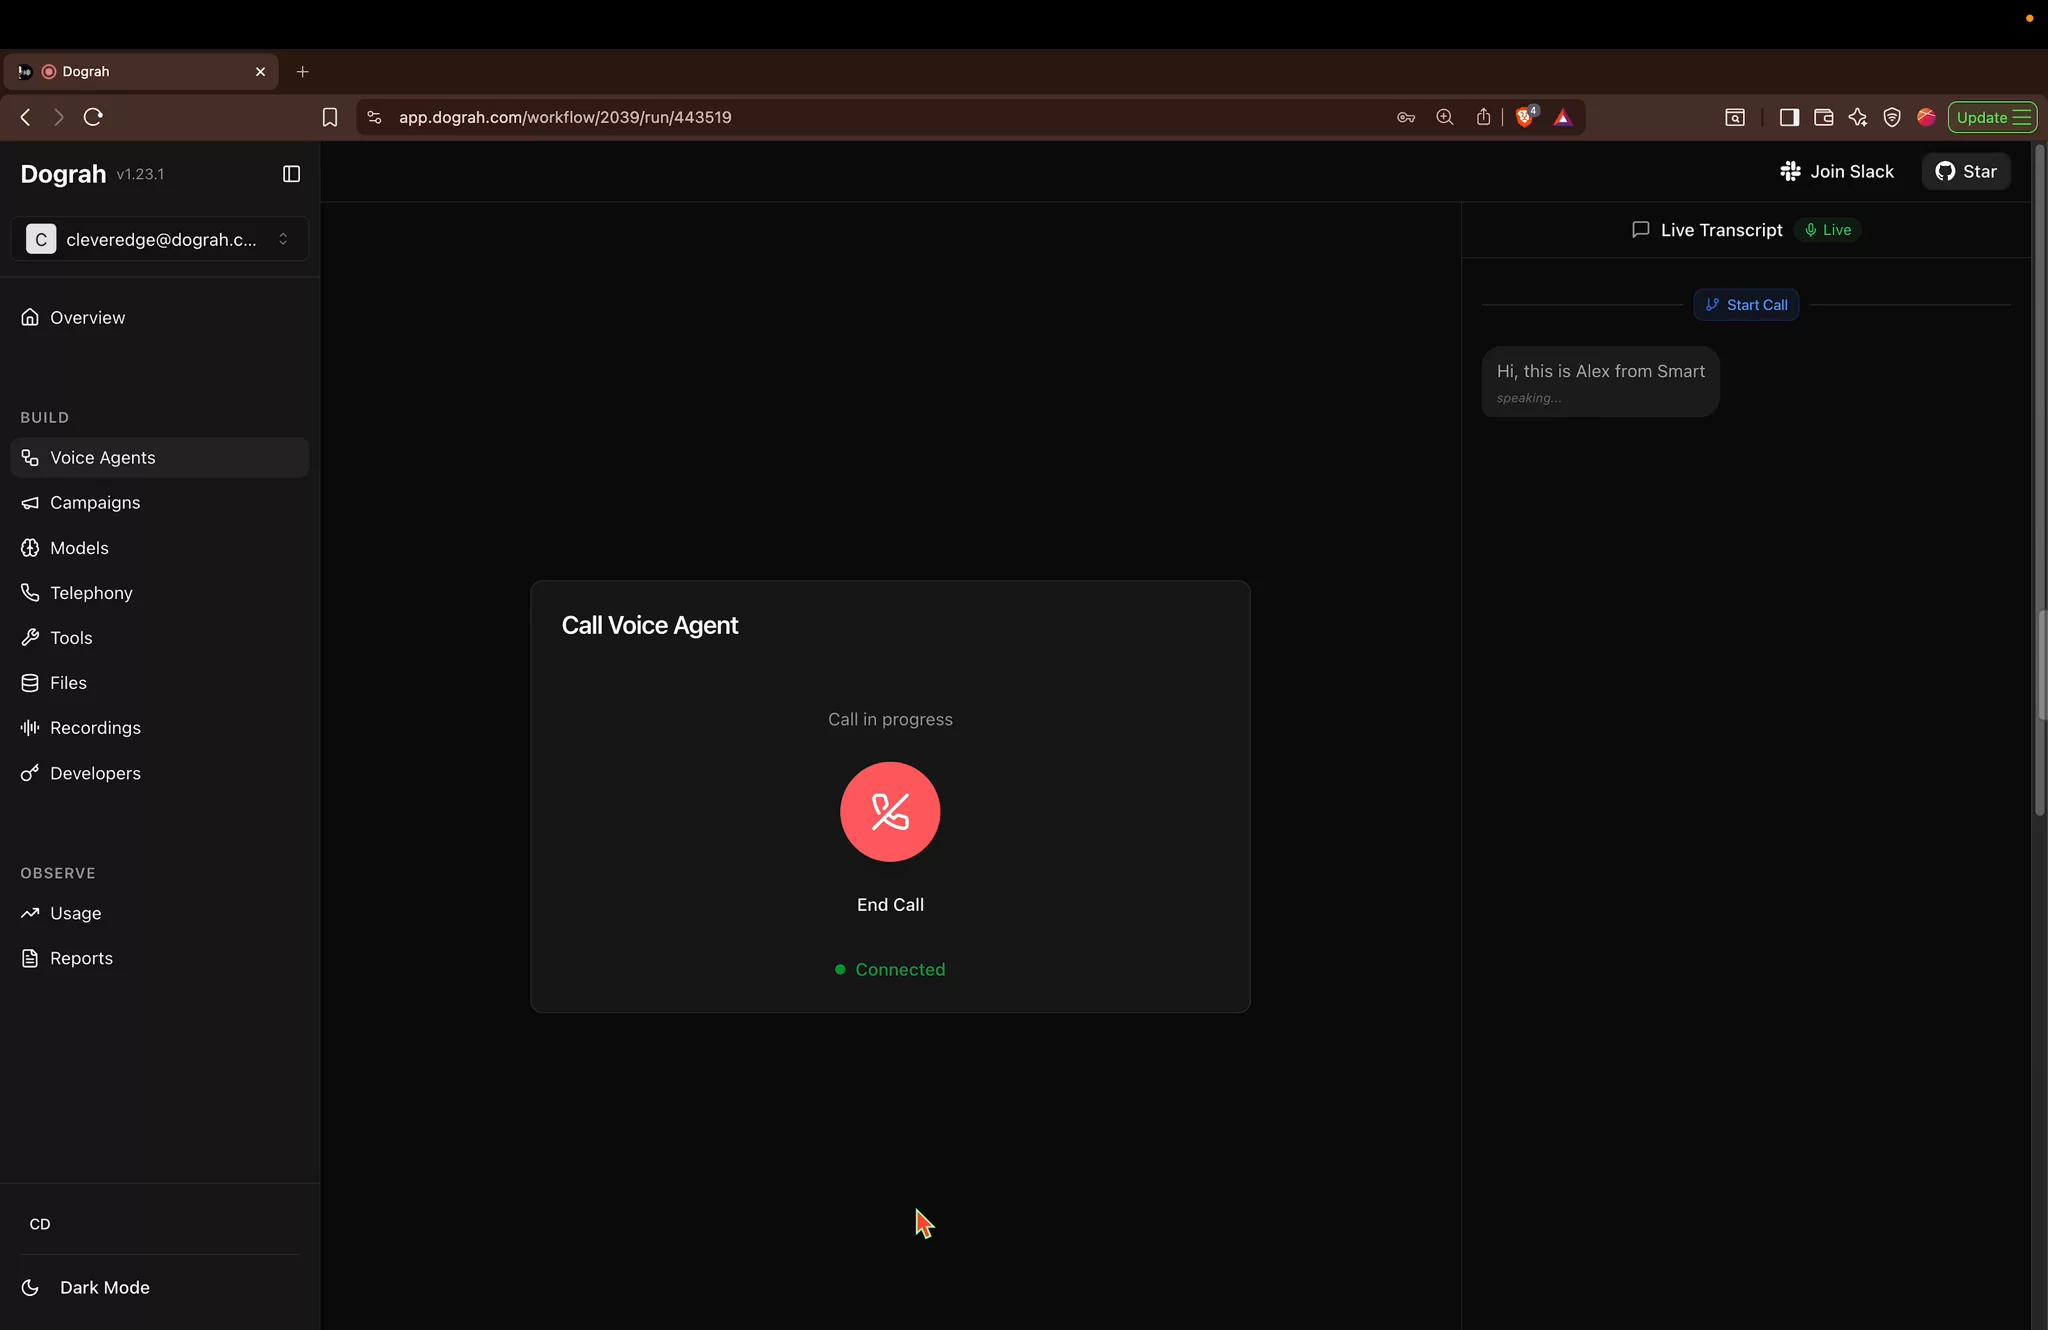Click the Usage trend icon
Screen dimensions: 2048x1330
click(x=30, y=913)
